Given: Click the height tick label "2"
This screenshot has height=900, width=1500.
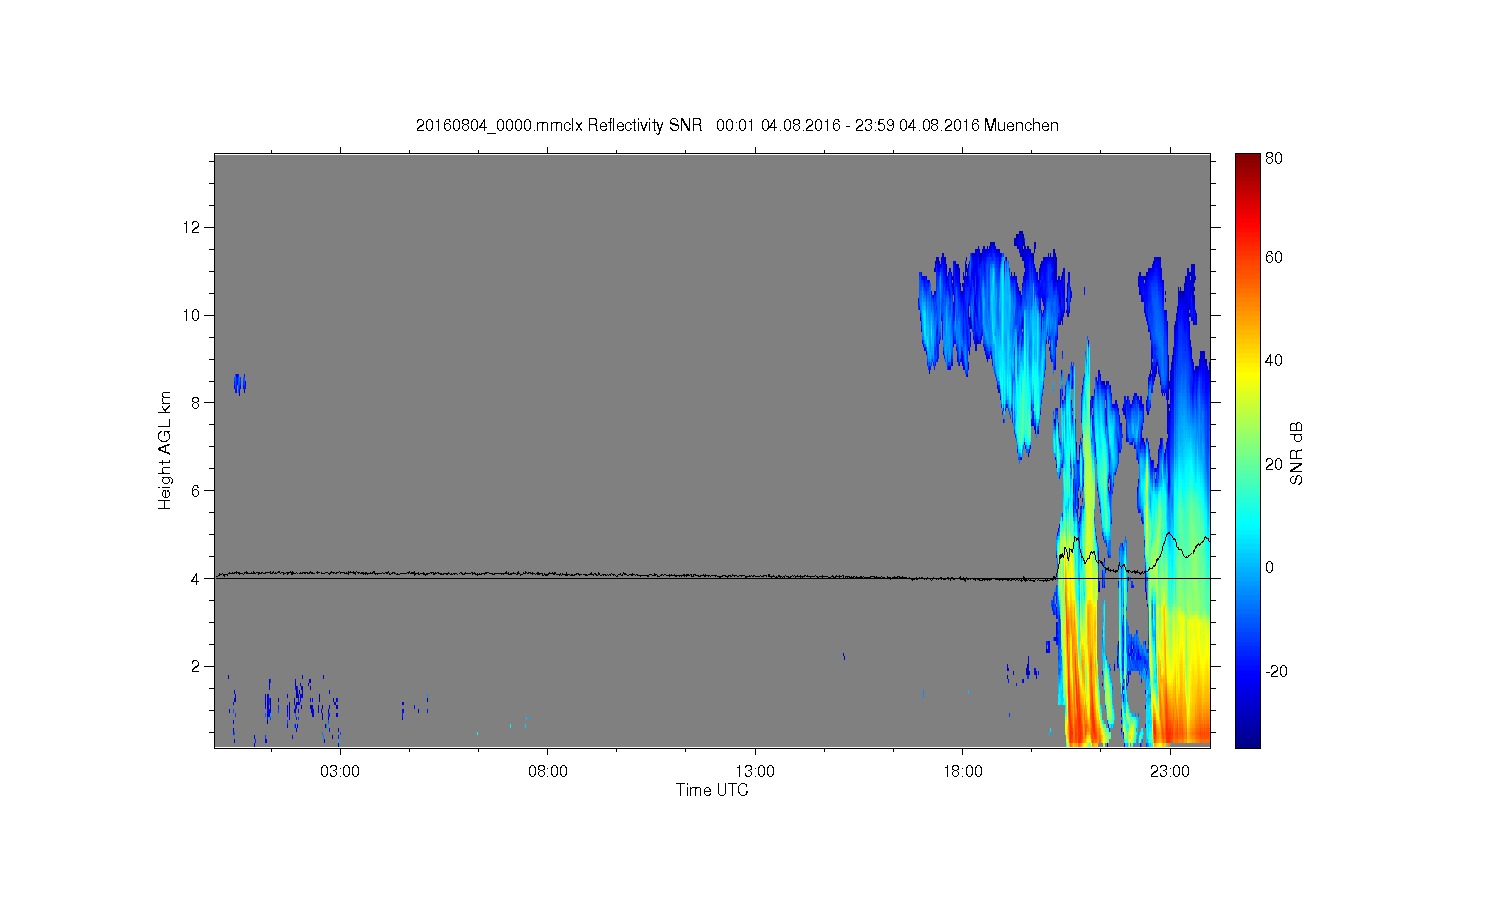Looking at the screenshot, I should tap(197, 666).
